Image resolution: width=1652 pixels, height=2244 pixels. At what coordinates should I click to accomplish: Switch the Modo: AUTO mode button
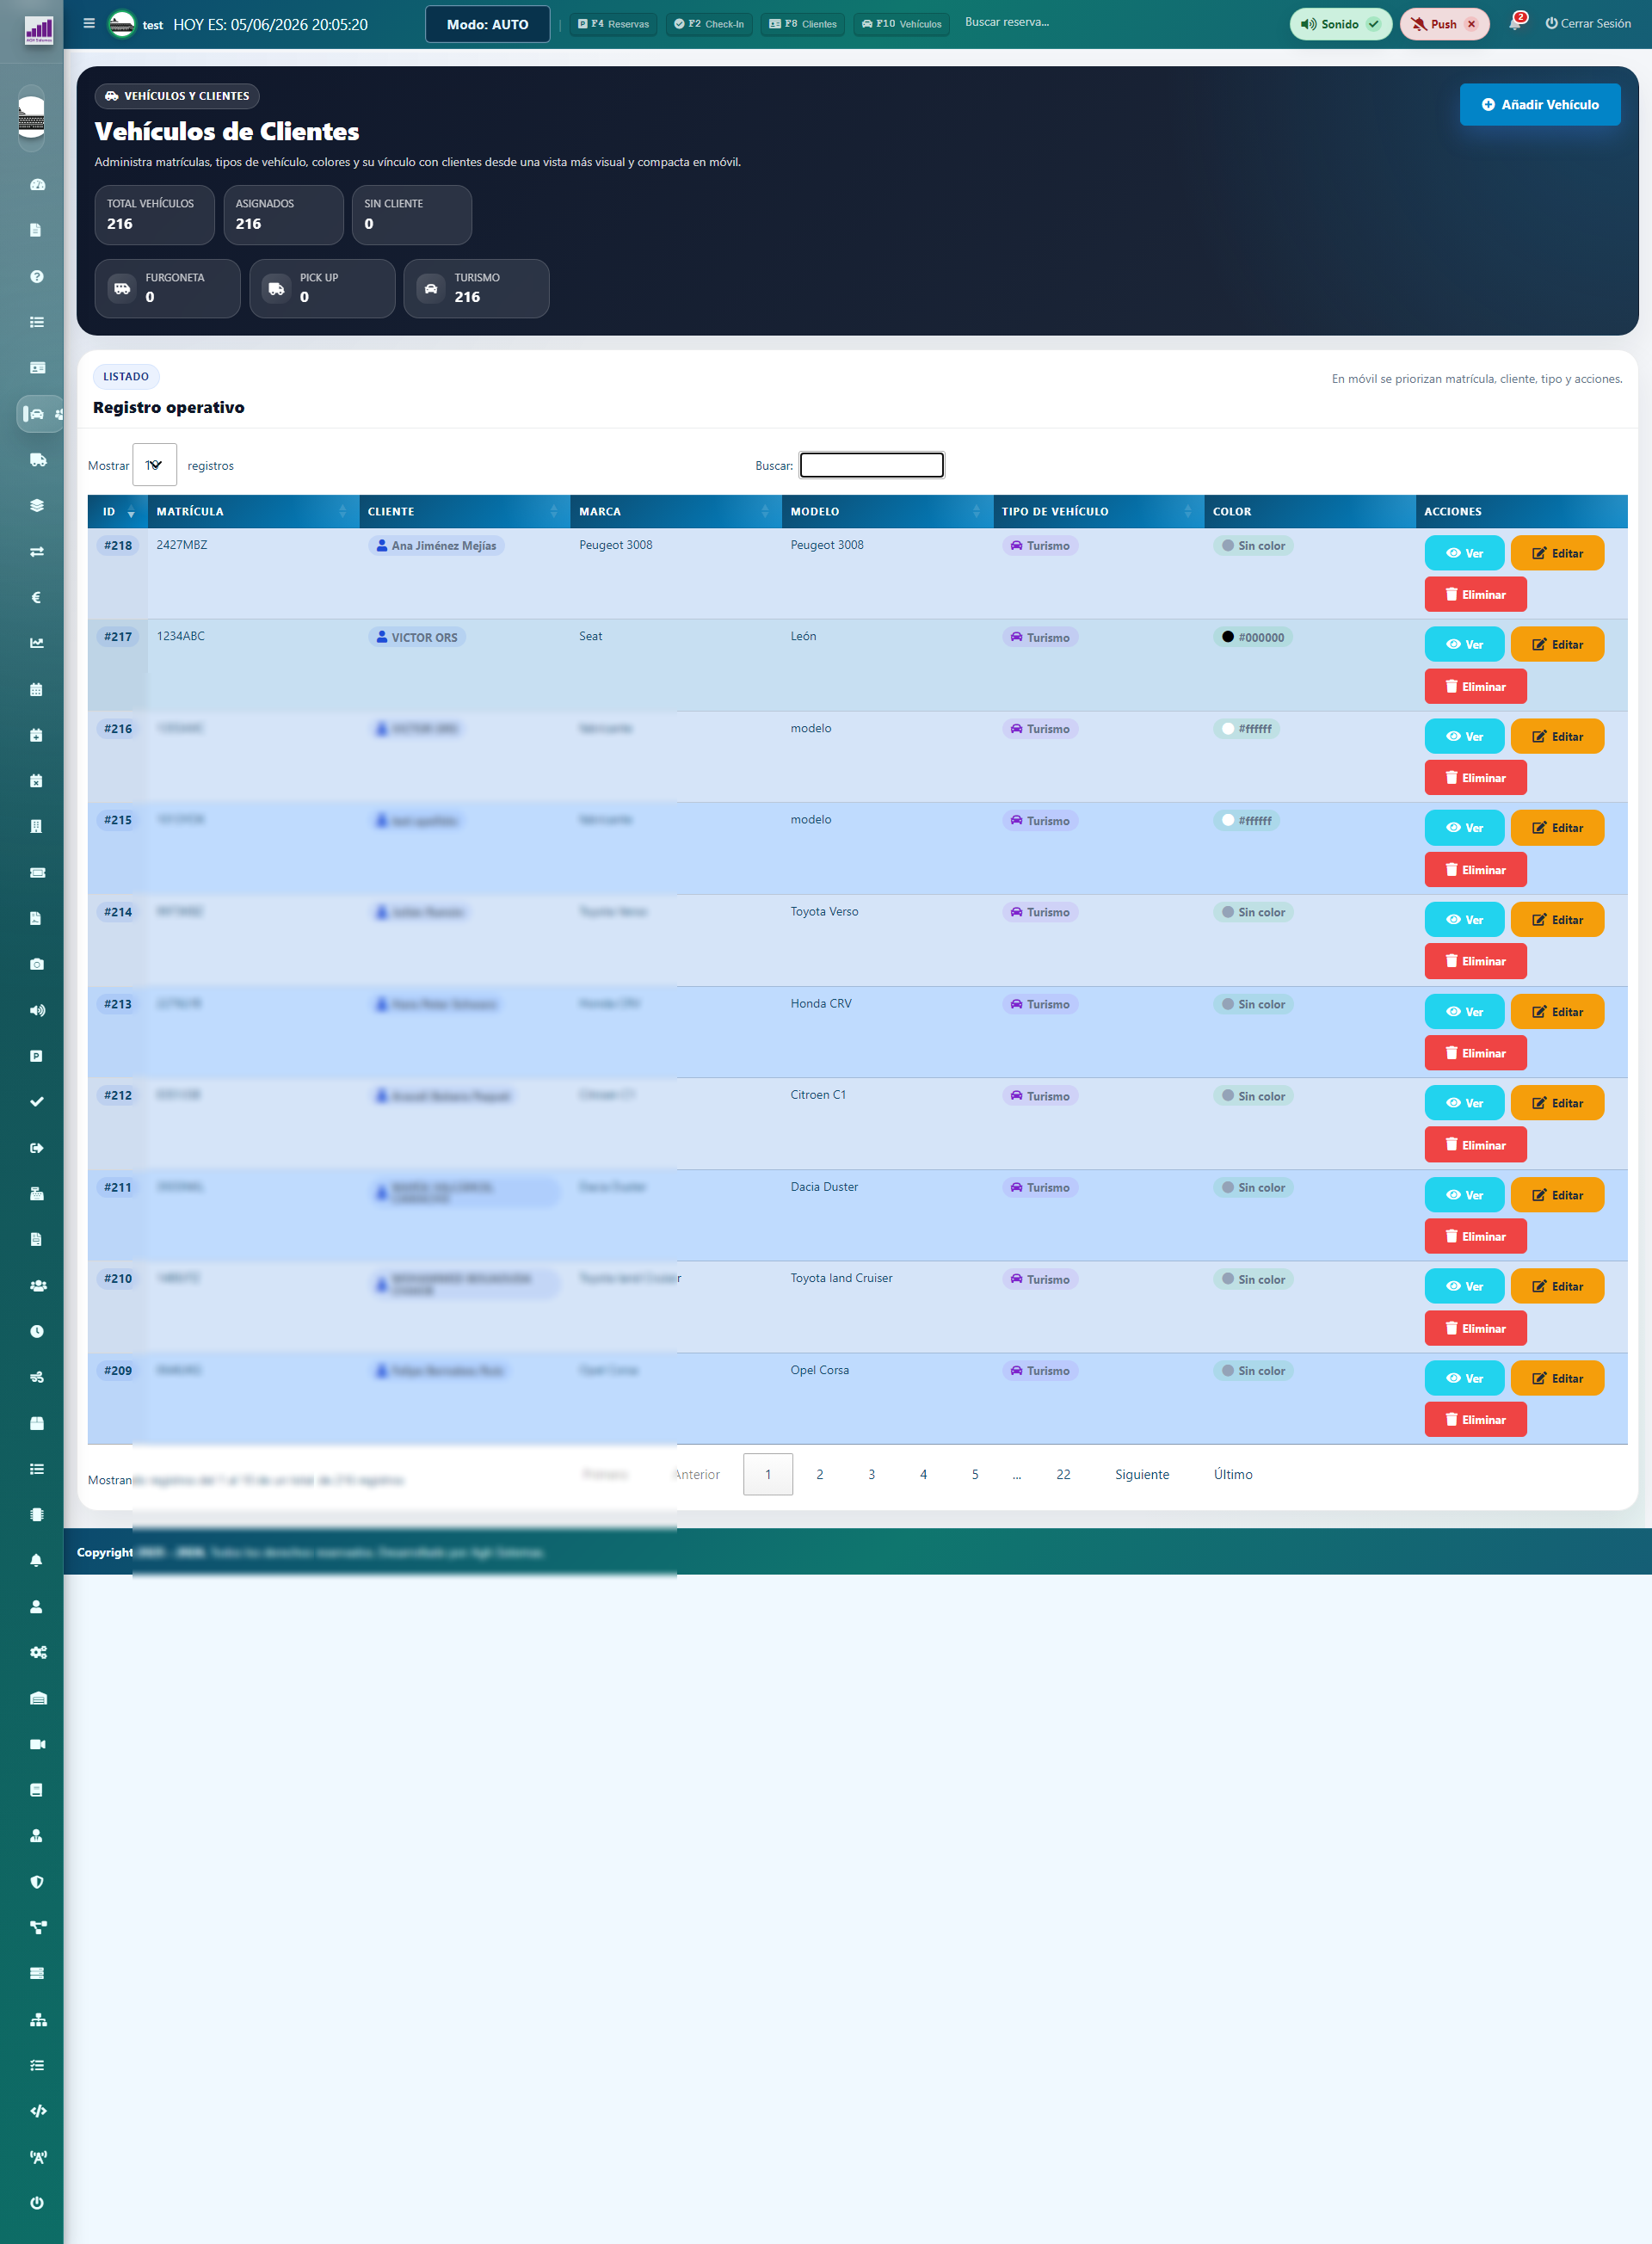click(487, 24)
